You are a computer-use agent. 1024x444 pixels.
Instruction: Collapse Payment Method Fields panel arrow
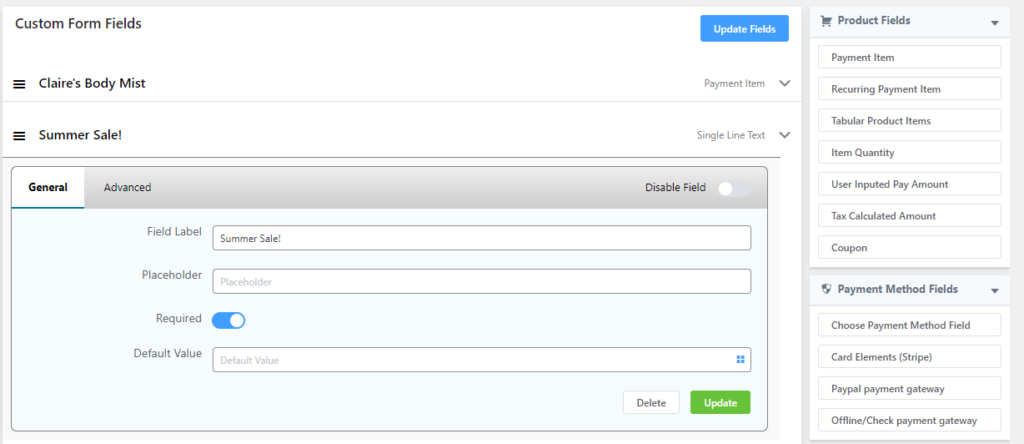994,291
